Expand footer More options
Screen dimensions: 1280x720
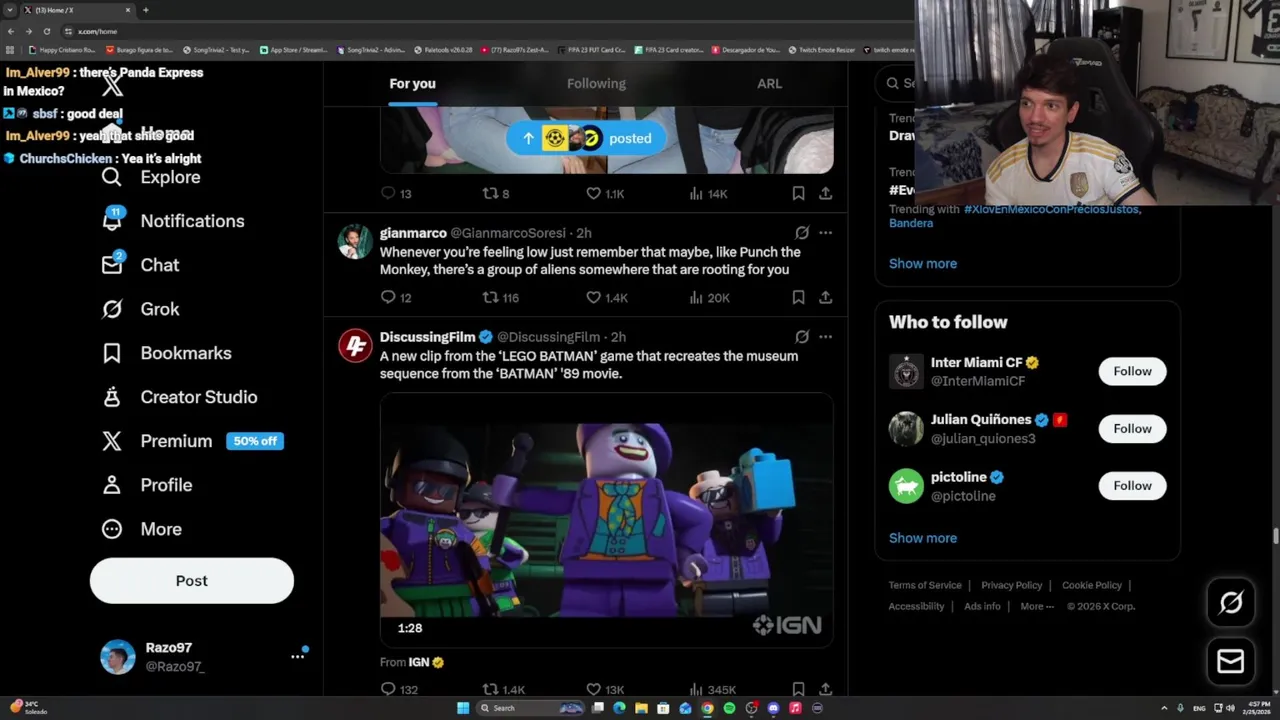click(1037, 606)
